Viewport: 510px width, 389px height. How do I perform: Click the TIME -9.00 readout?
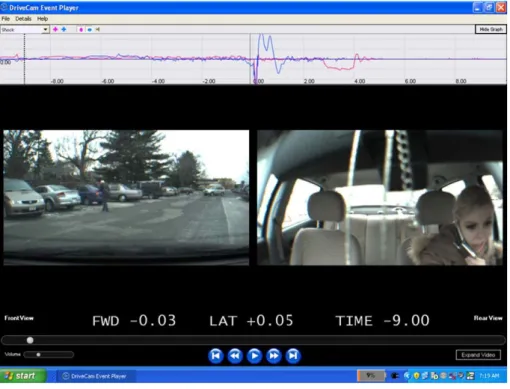382,321
